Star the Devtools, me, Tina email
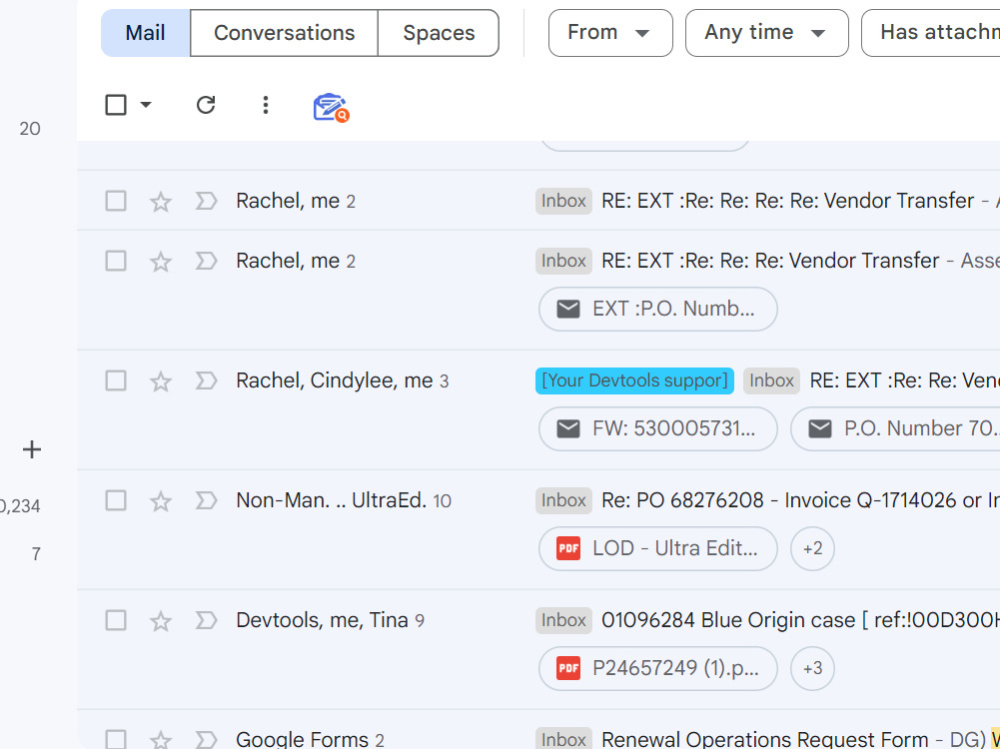Viewport: 1000px width, 749px height. [x=161, y=621]
